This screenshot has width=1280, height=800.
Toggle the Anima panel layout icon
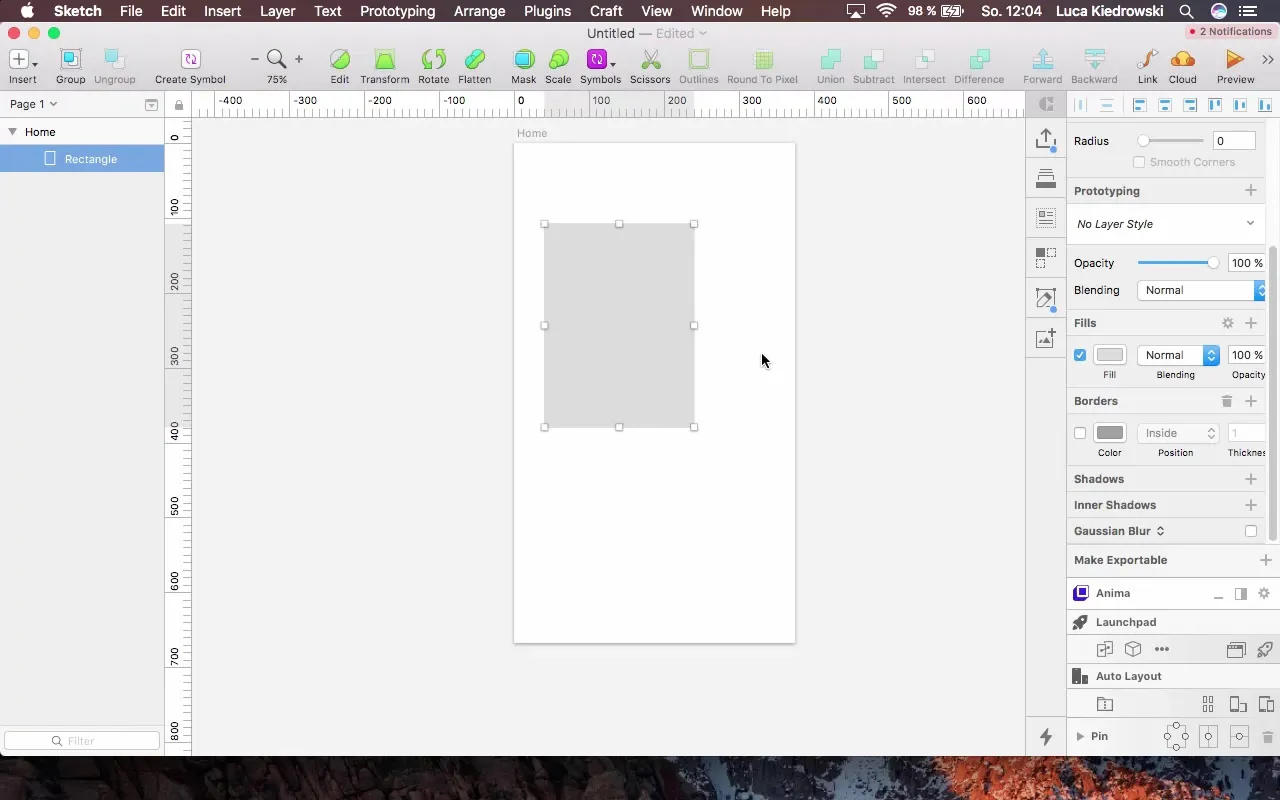[x=1241, y=594]
